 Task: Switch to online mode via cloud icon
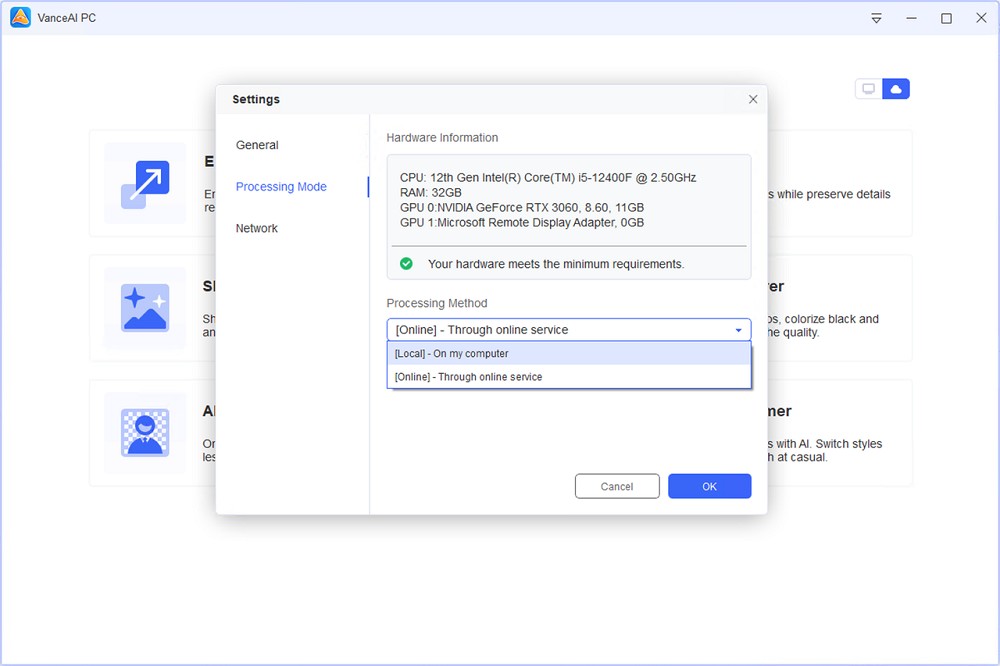click(x=896, y=89)
